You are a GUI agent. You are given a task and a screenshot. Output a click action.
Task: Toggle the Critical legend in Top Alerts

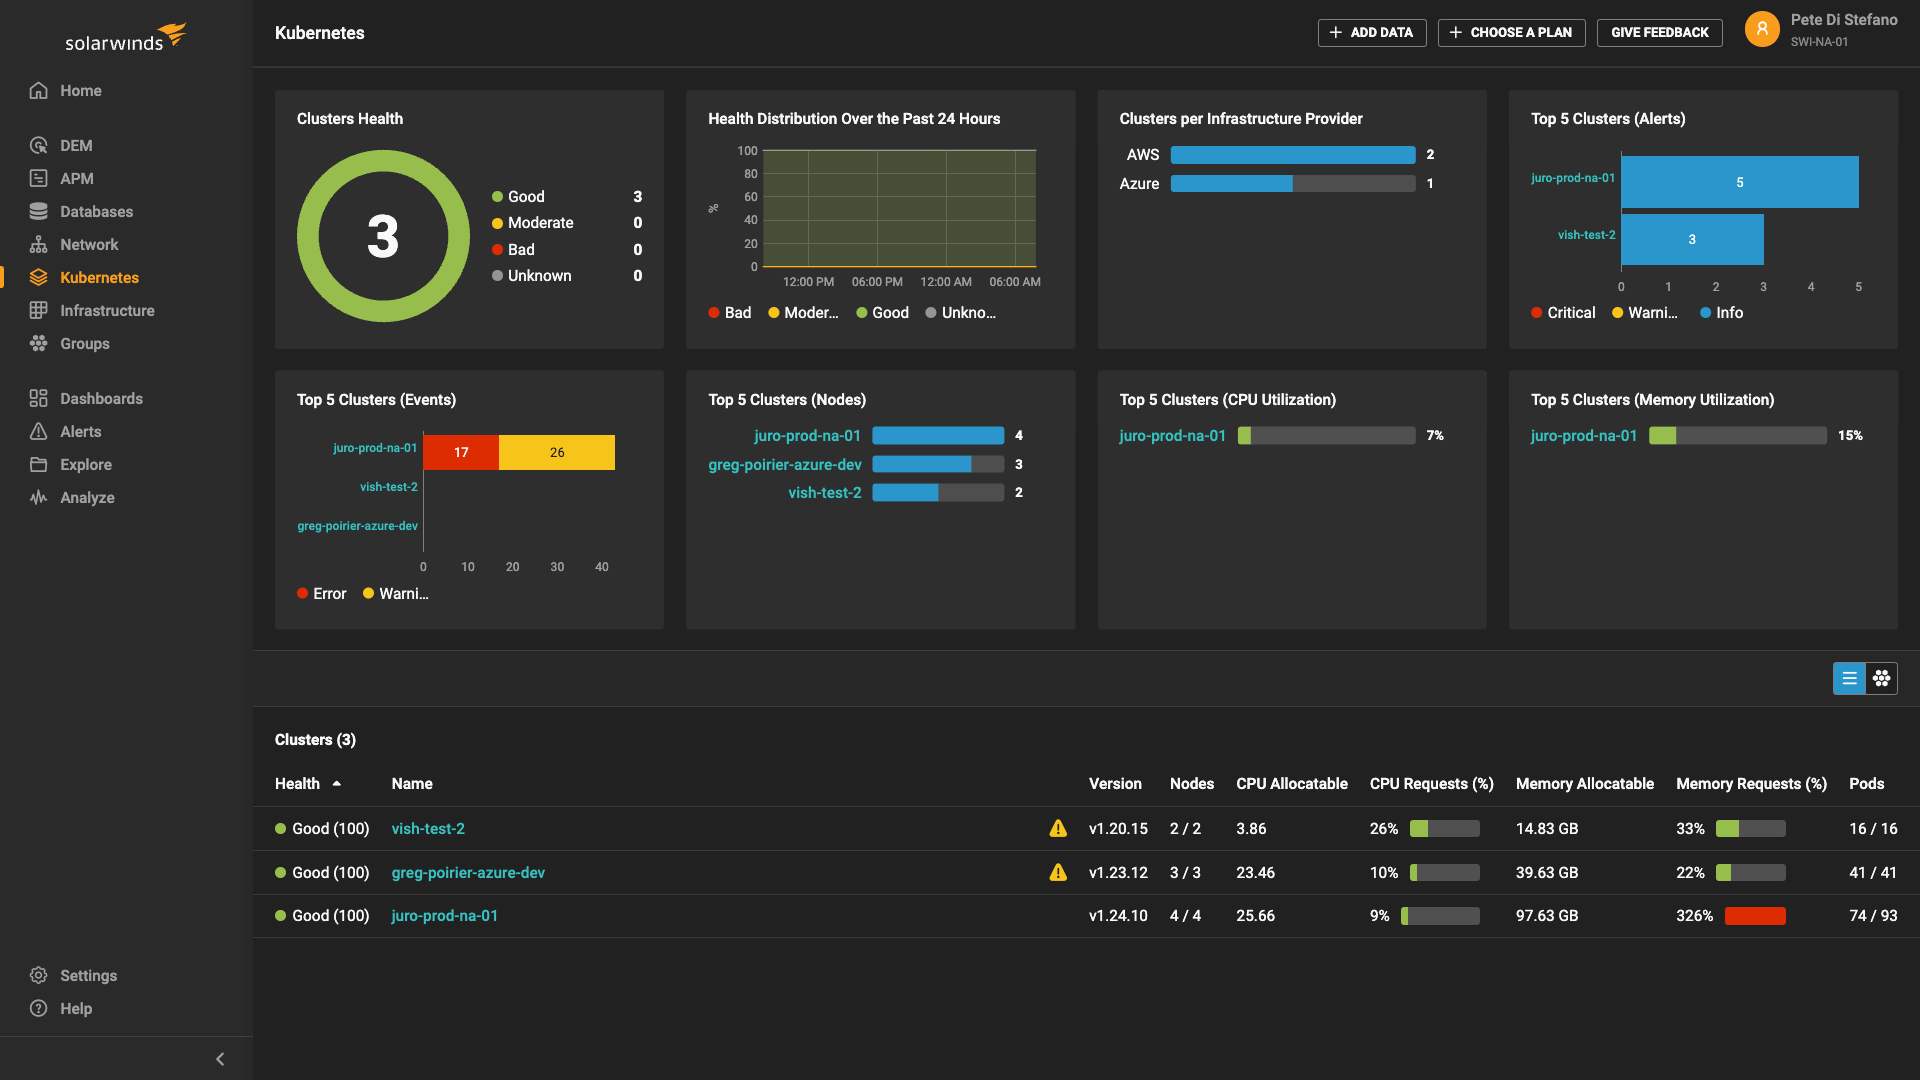tap(1563, 313)
